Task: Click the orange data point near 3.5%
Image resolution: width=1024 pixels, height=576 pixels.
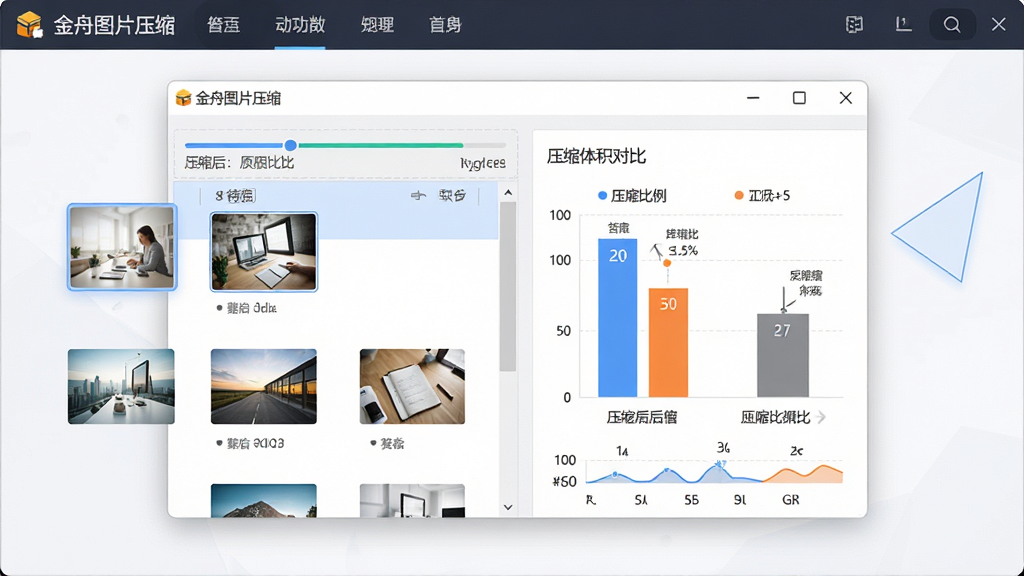Action: point(667,263)
